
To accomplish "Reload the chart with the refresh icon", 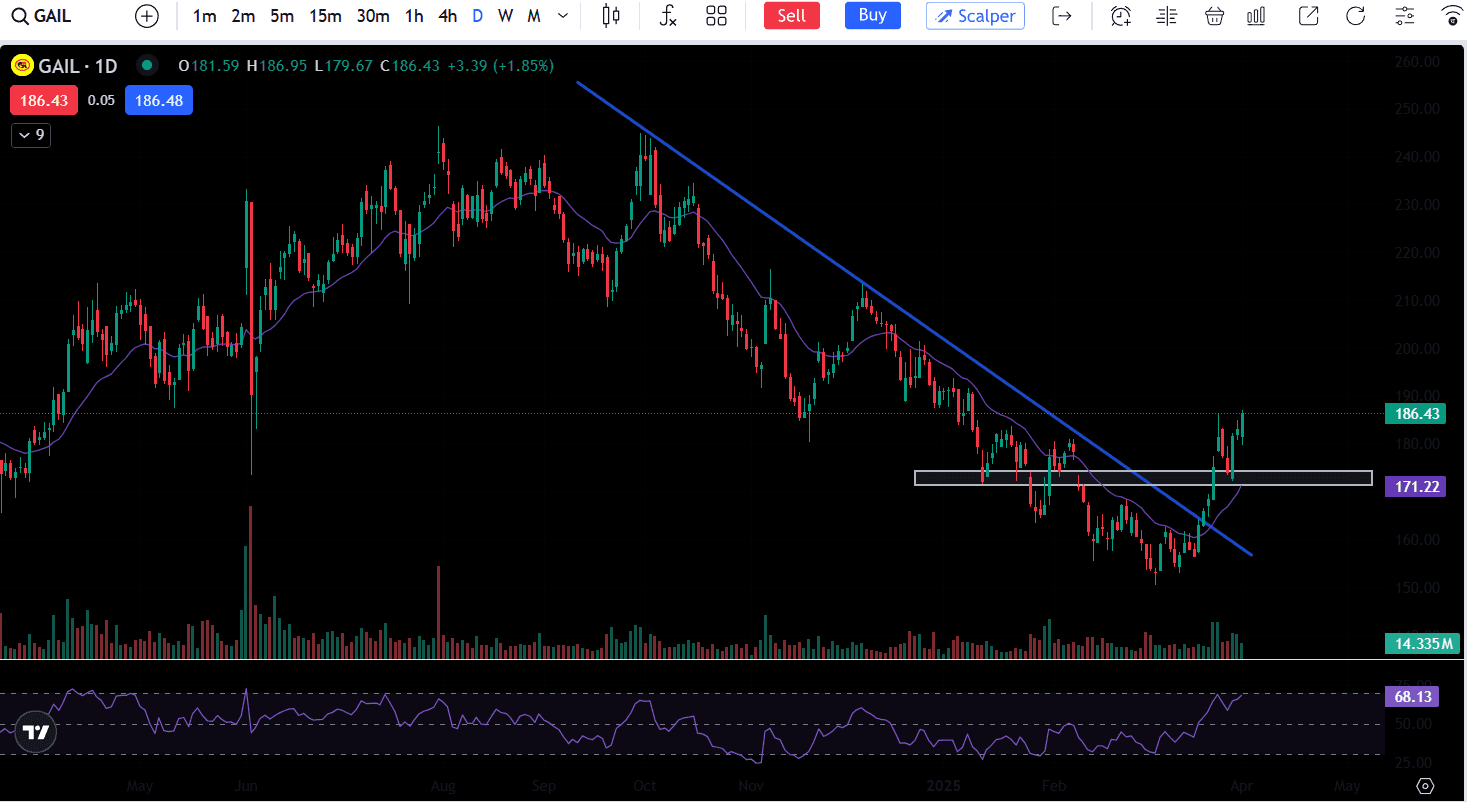I will [1356, 16].
